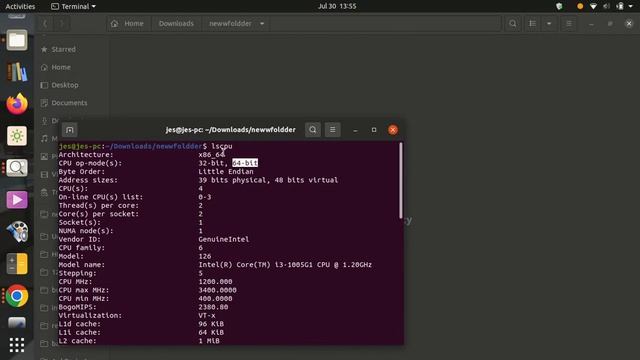Open the books app in dock
This screenshot has height=360, width=640.
click(17, 72)
